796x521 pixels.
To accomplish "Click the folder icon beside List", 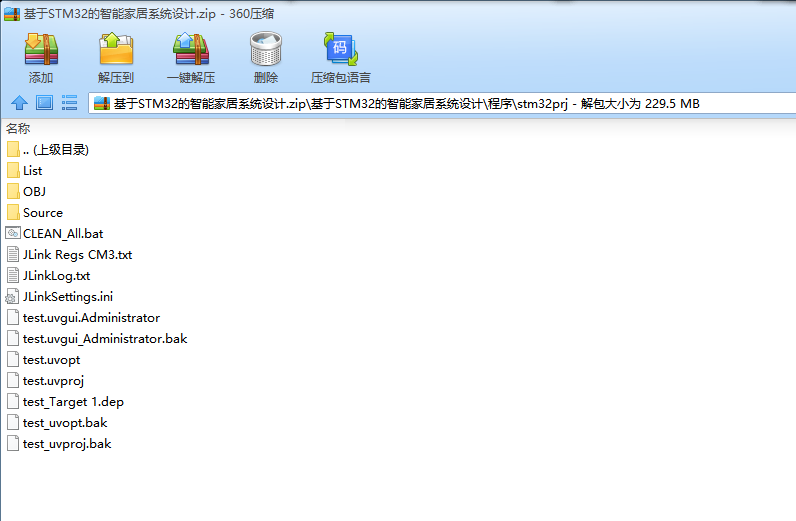I will (14, 171).
